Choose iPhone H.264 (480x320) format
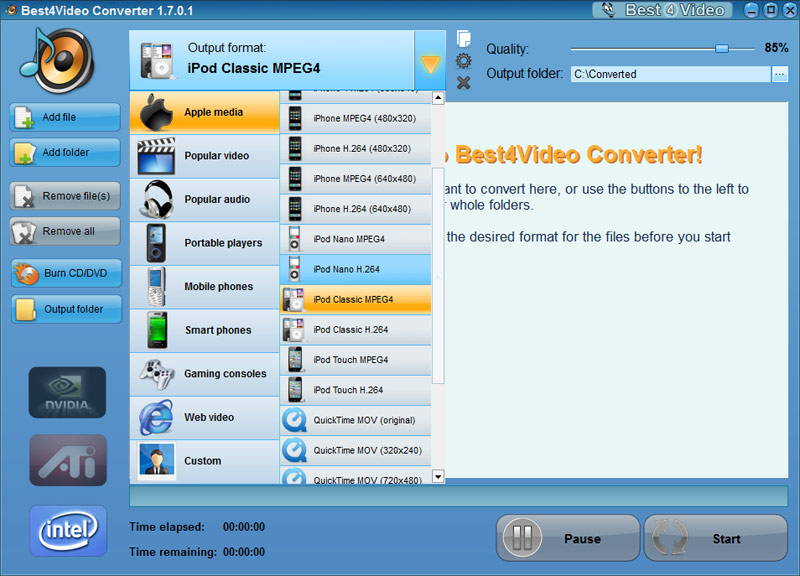 (356, 148)
